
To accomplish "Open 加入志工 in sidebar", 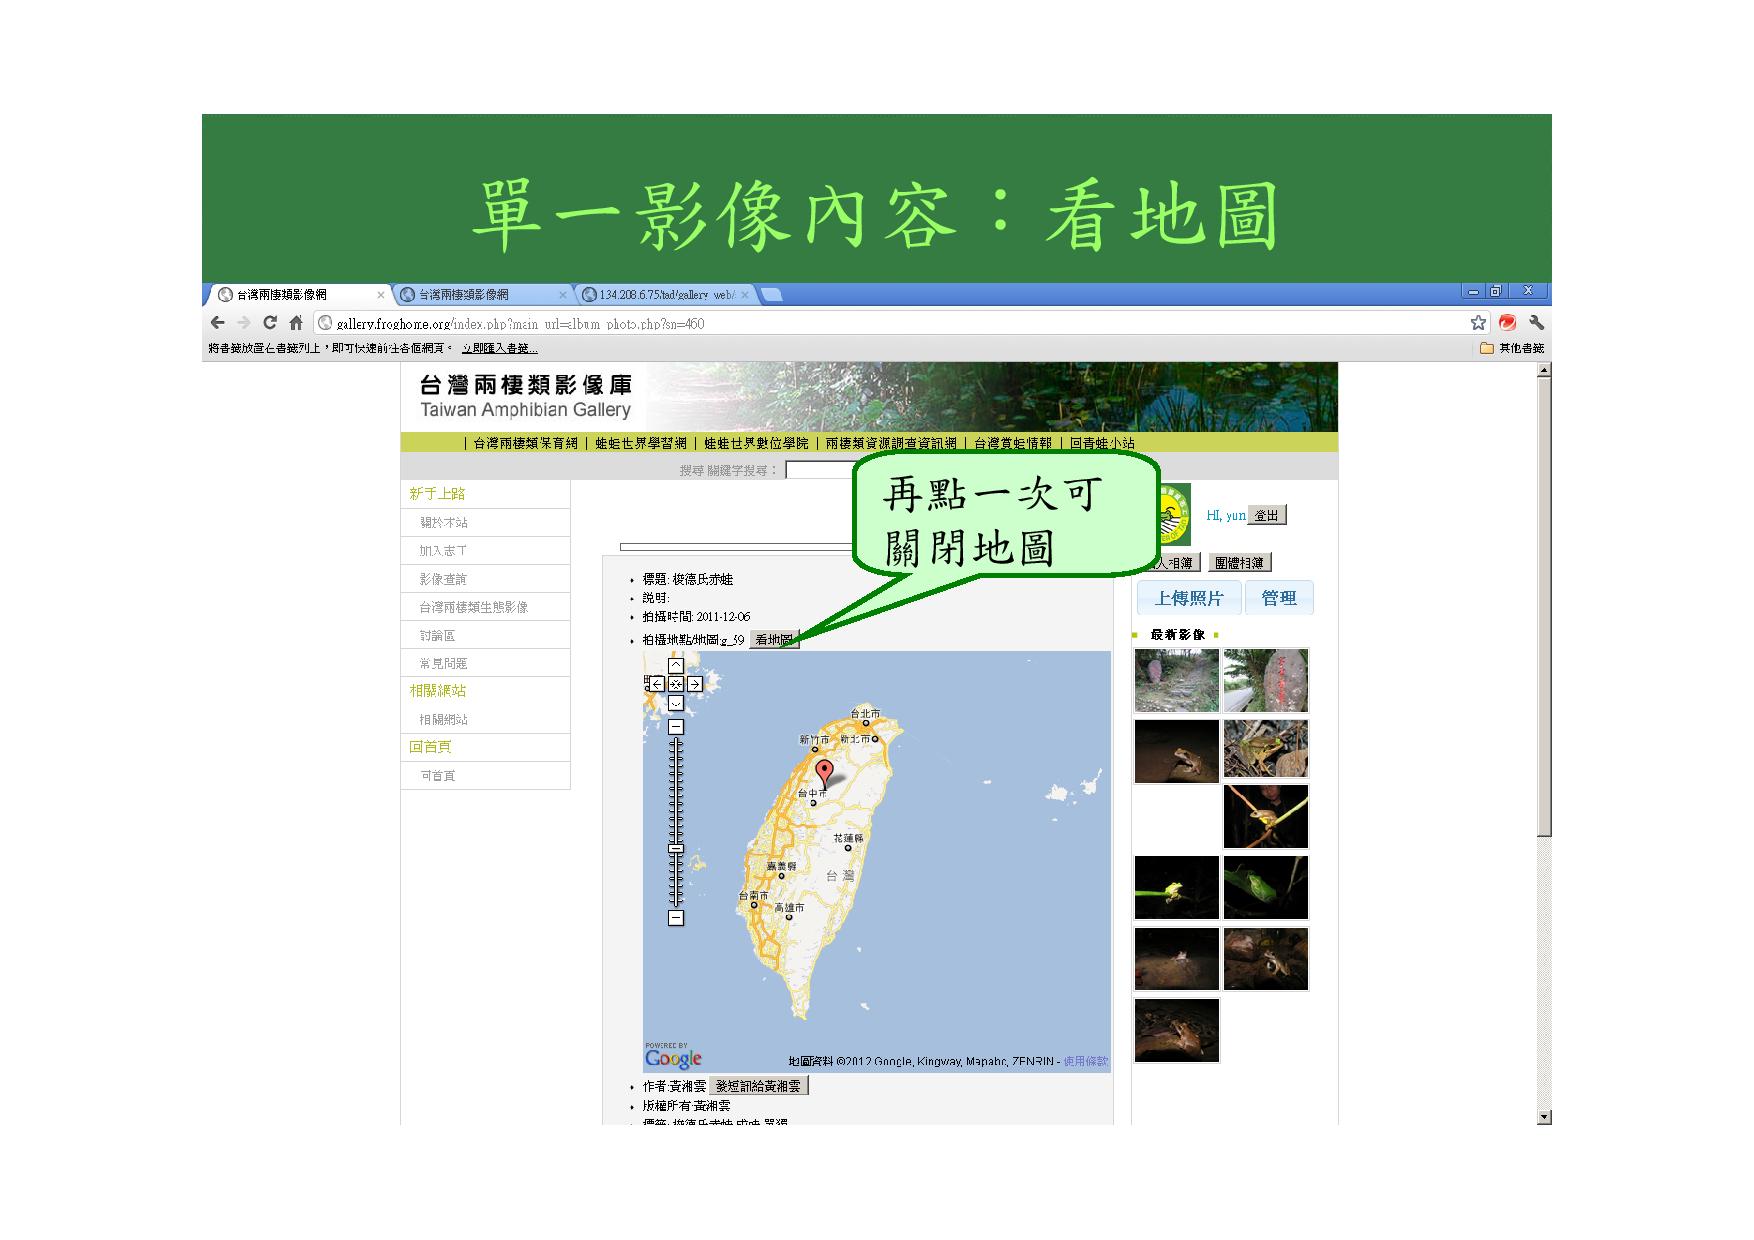I will [x=443, y=550].
